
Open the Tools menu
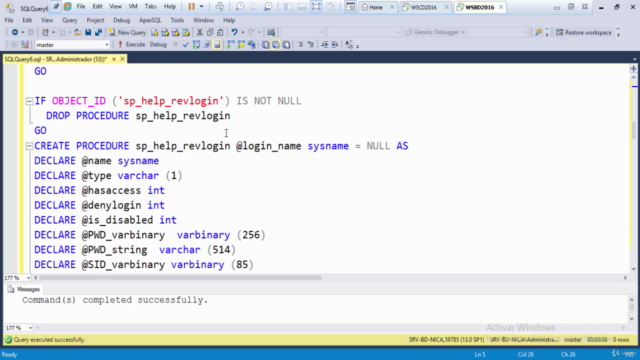177,20
